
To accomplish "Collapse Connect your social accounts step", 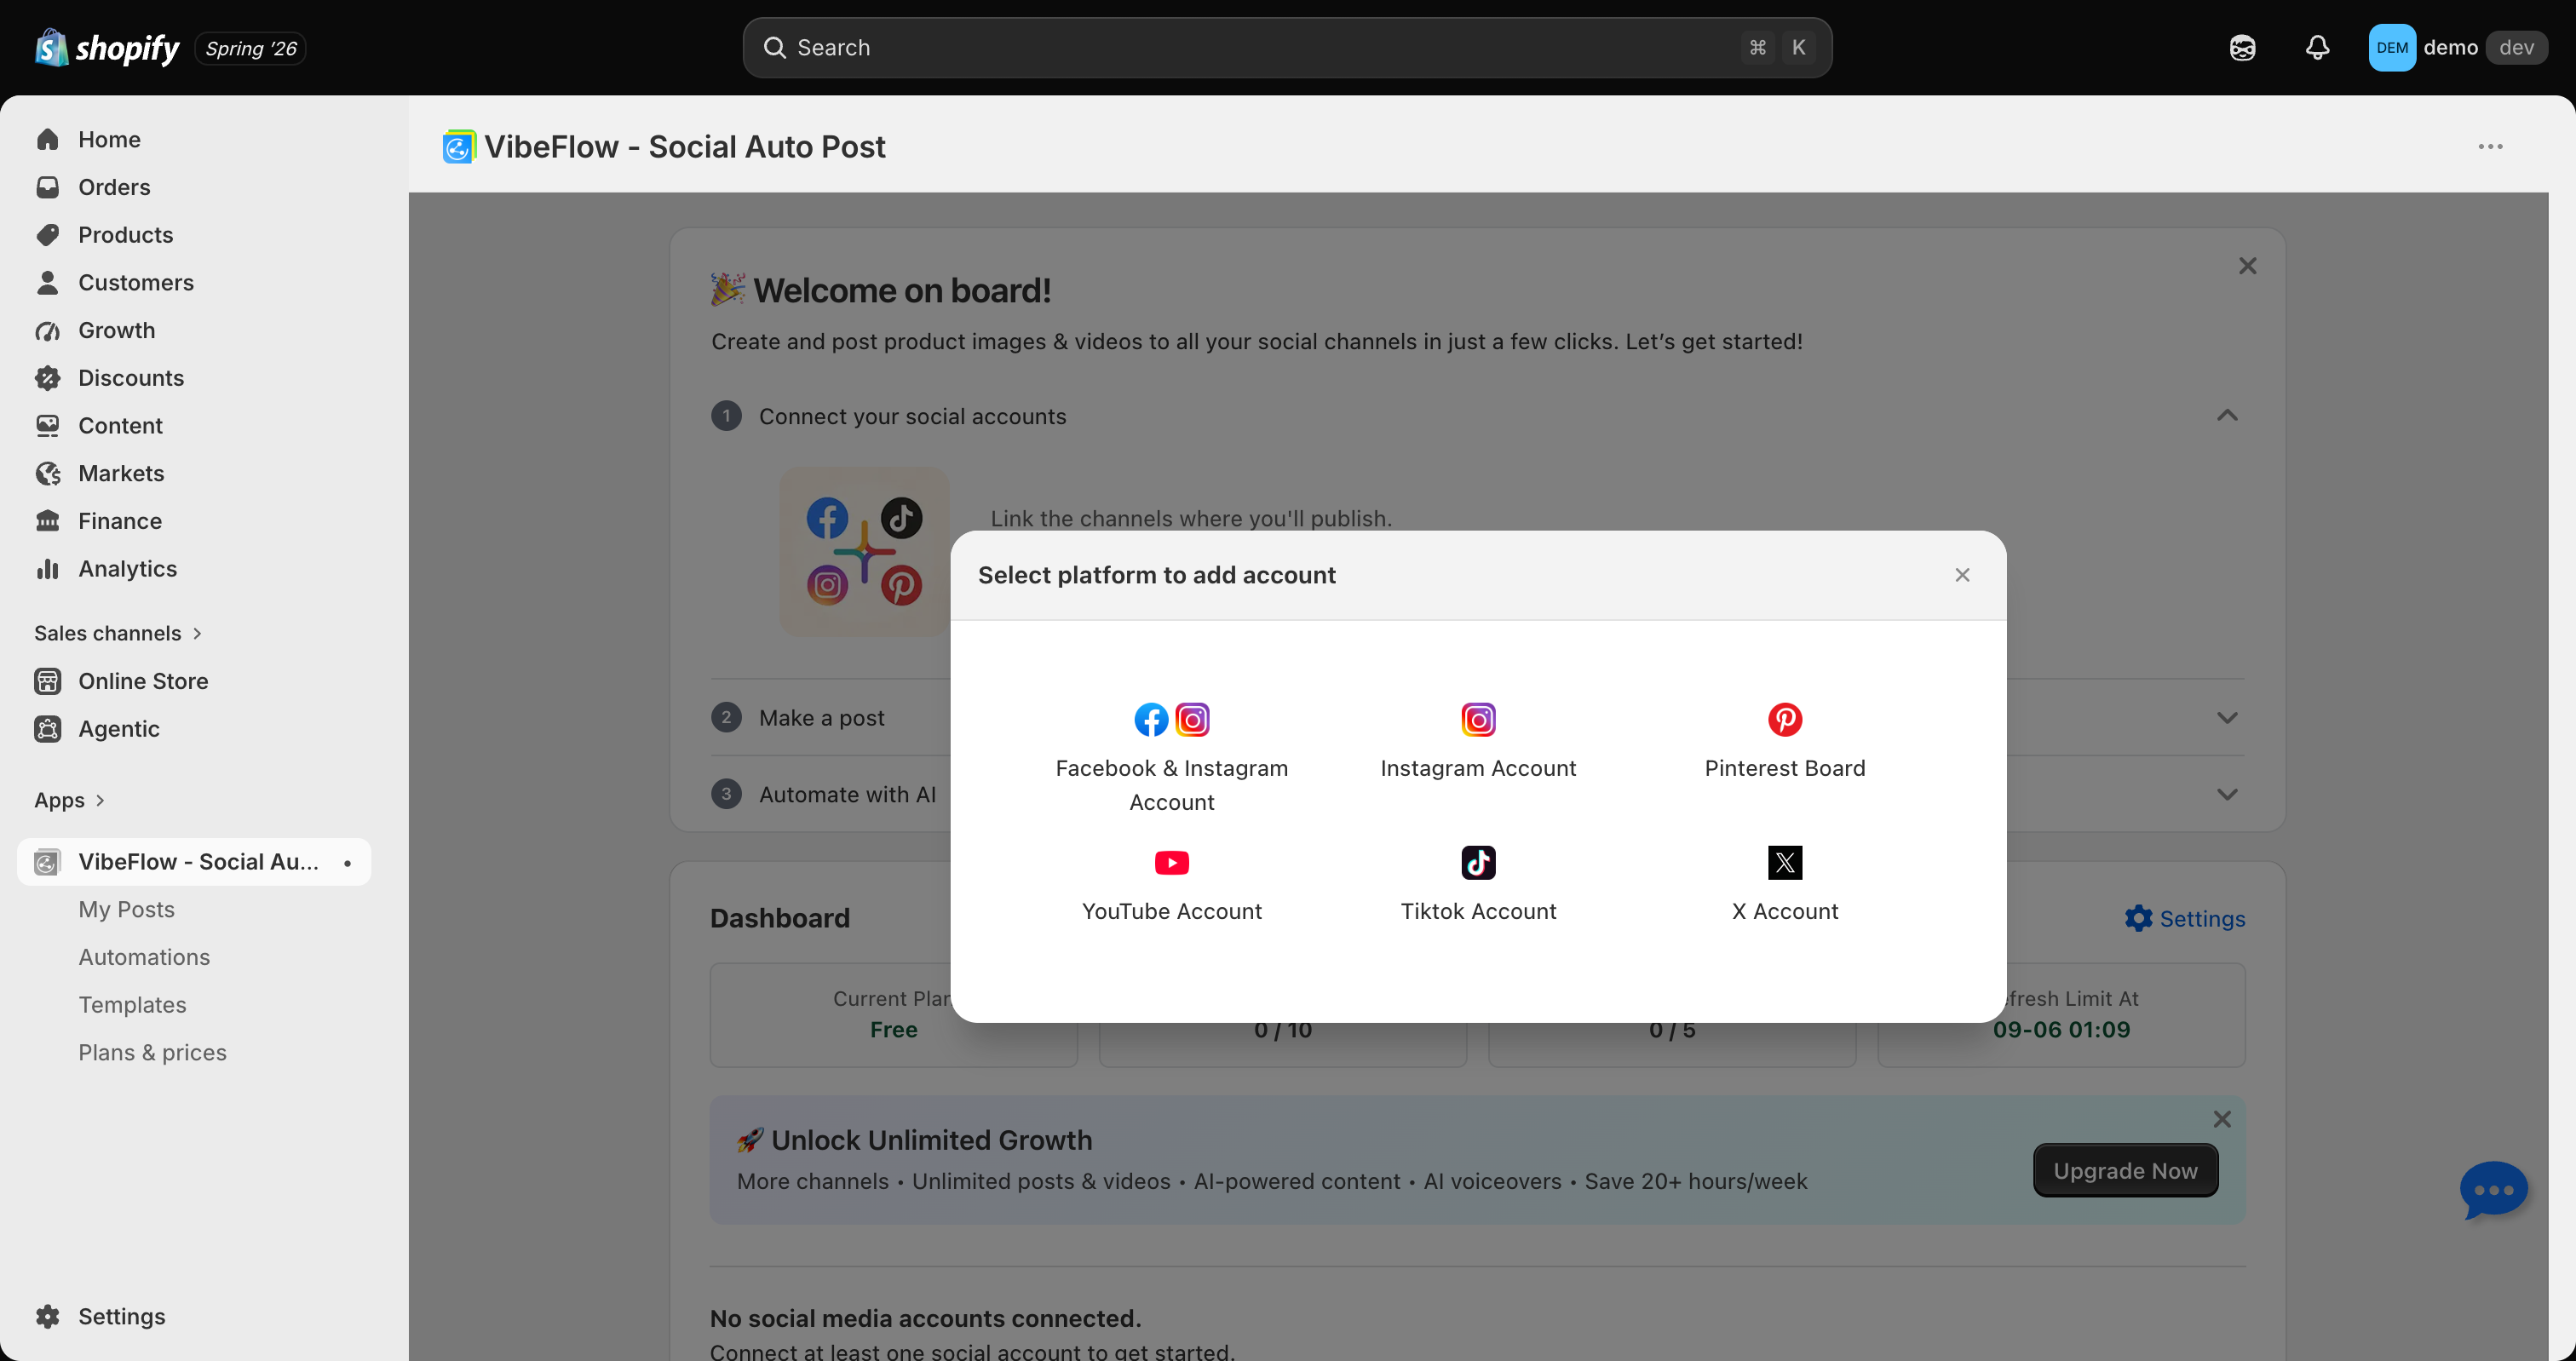I will click(2226, 416).
